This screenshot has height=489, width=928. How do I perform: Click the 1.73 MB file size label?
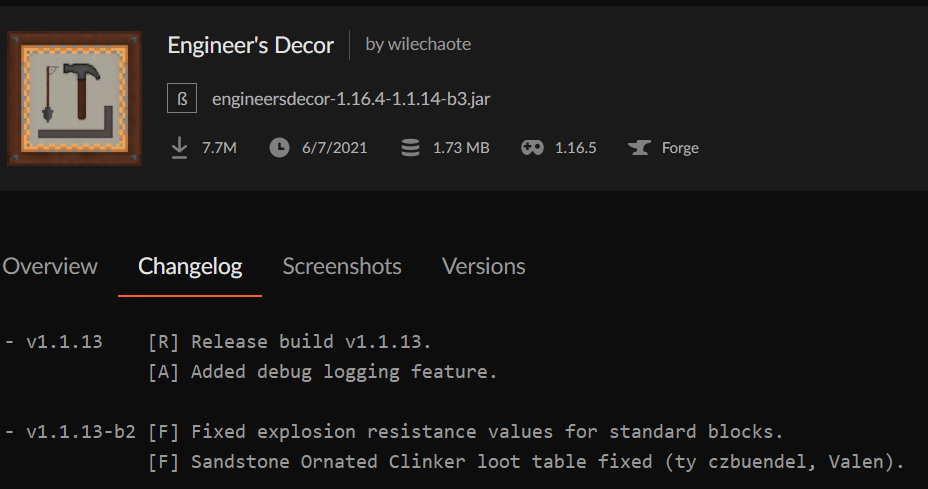[461, 148]
